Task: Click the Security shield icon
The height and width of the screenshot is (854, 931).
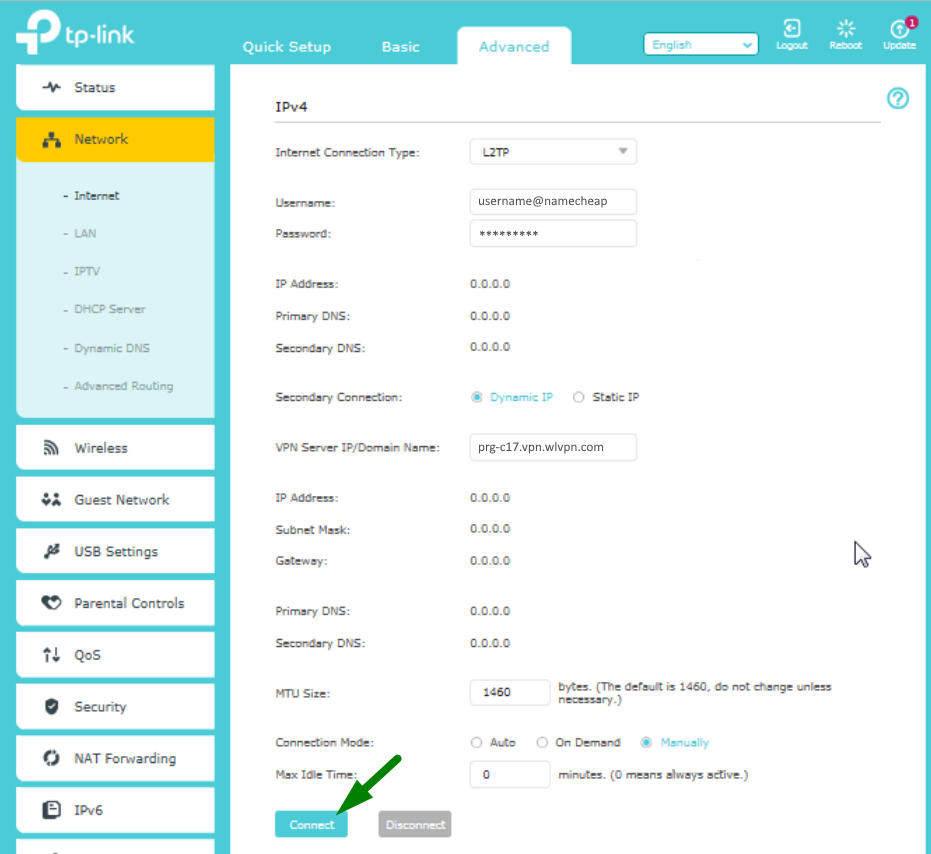Action: click(52, 706)
